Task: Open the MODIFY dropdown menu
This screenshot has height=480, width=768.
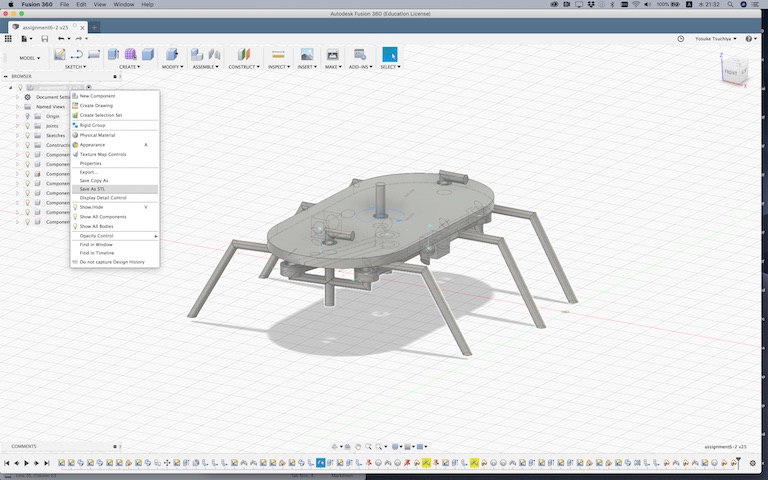Action: click(172, 67)
